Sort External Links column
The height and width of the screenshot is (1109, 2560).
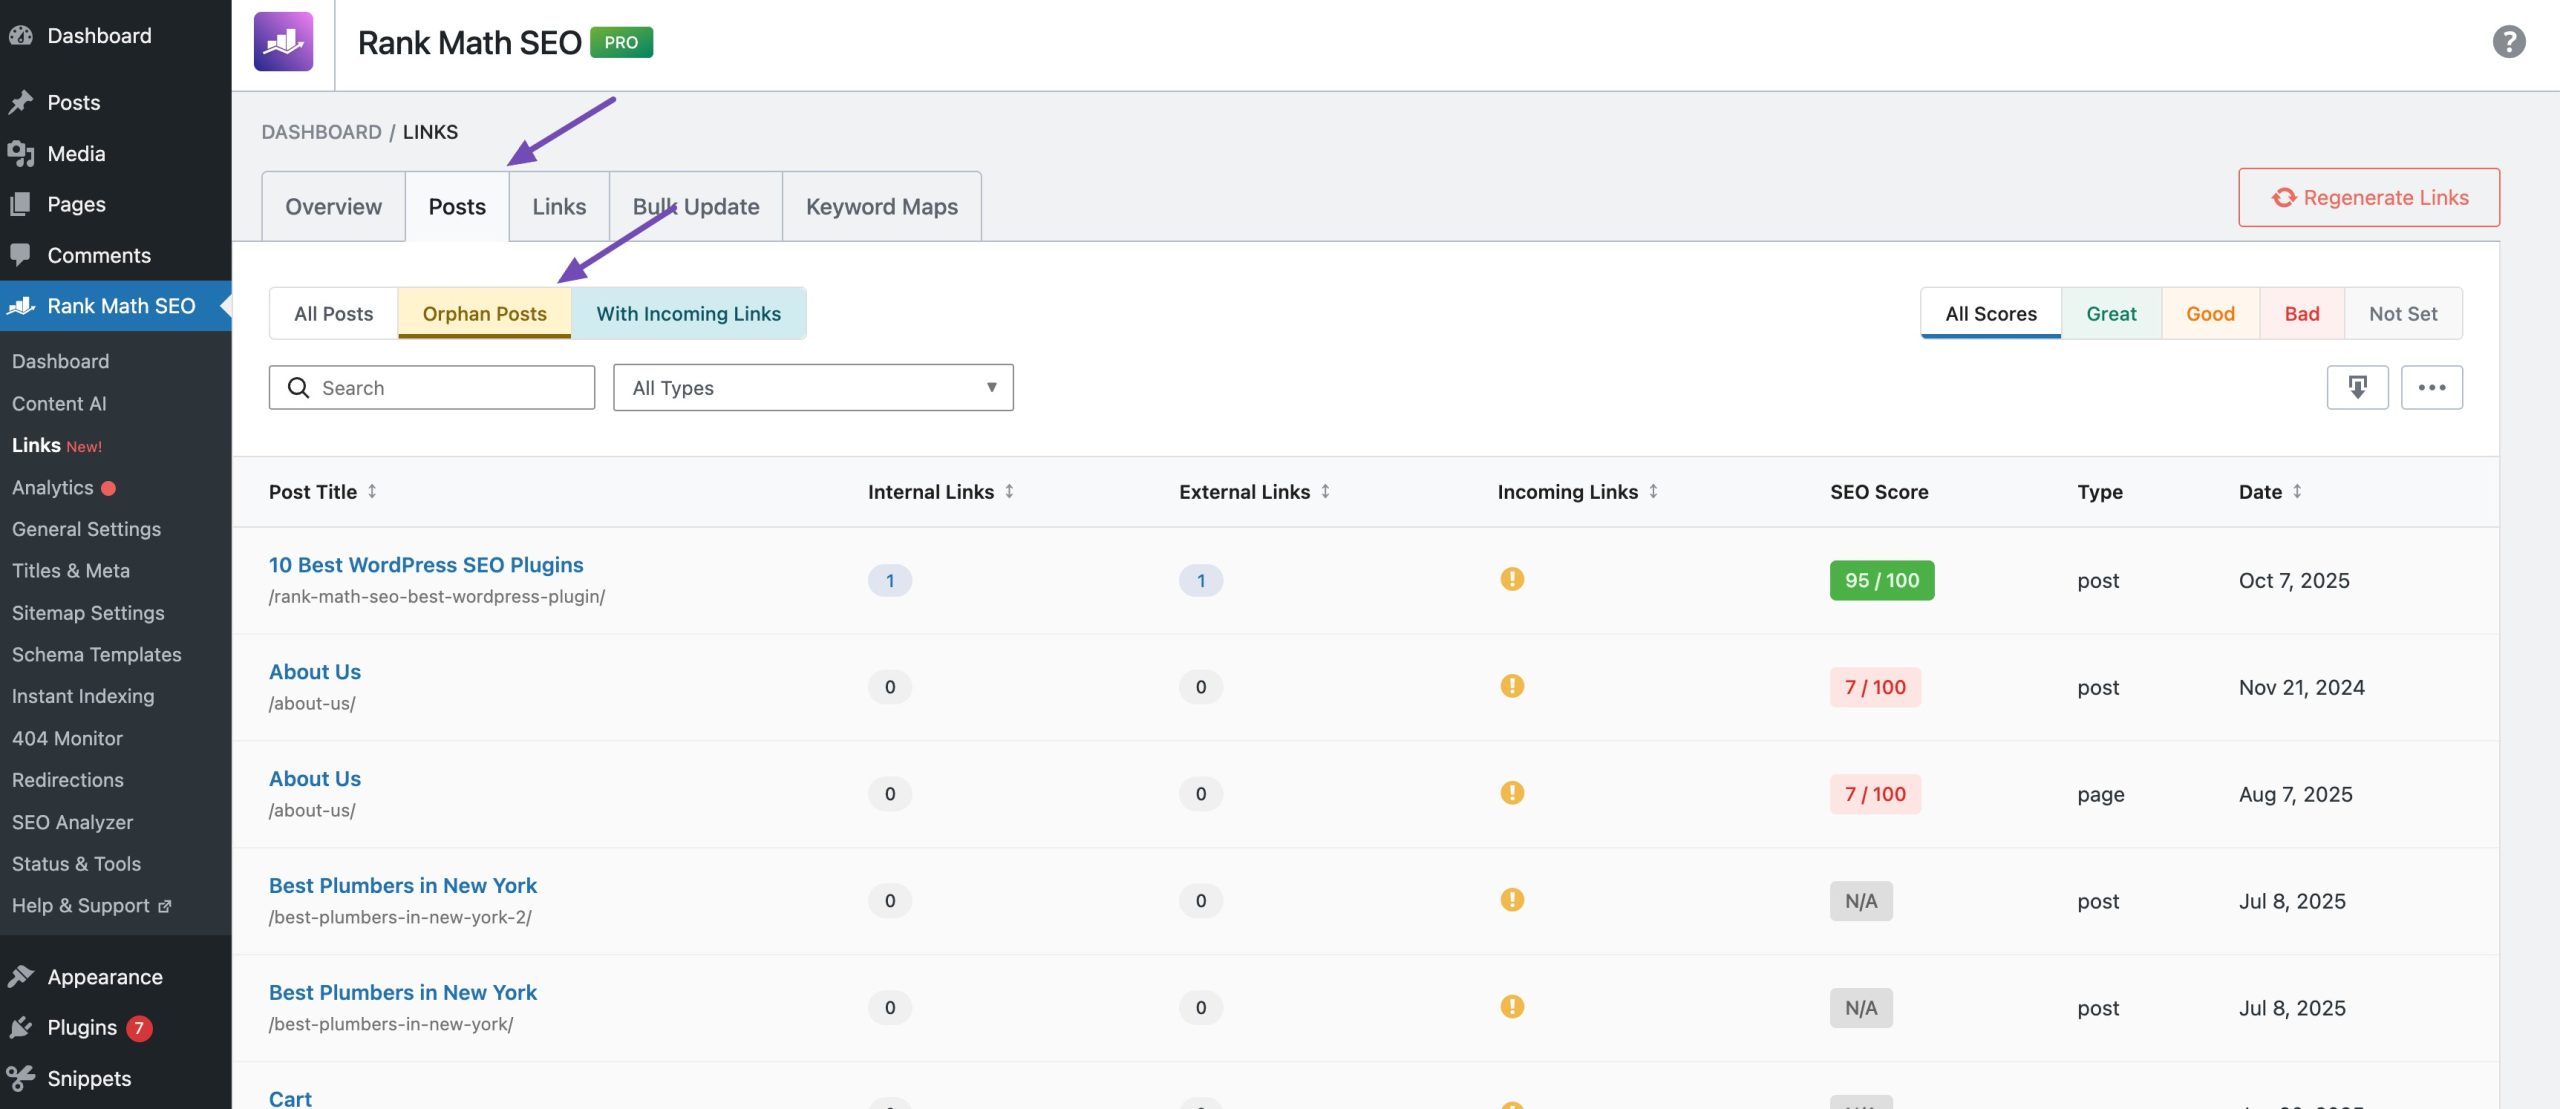click(x=1325, y=491)
